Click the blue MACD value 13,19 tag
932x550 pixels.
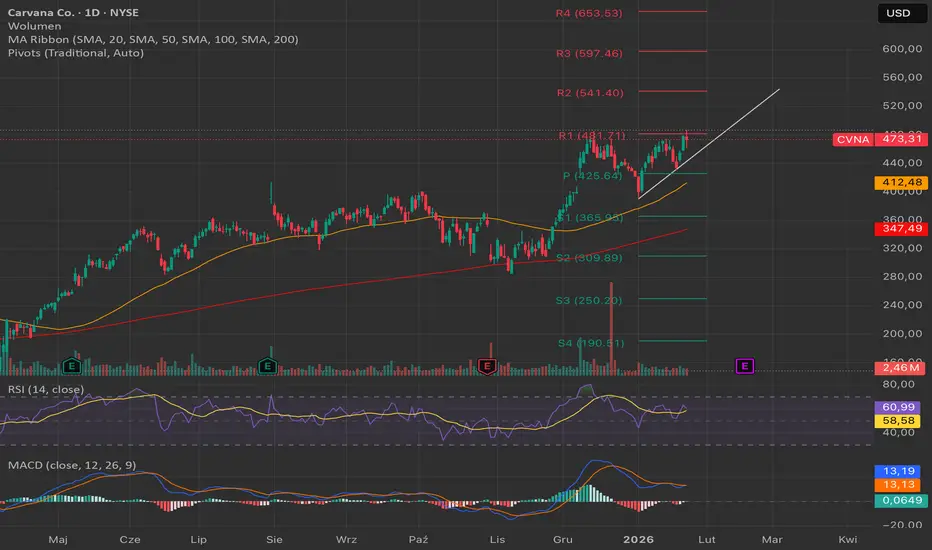tap(901, 470)
